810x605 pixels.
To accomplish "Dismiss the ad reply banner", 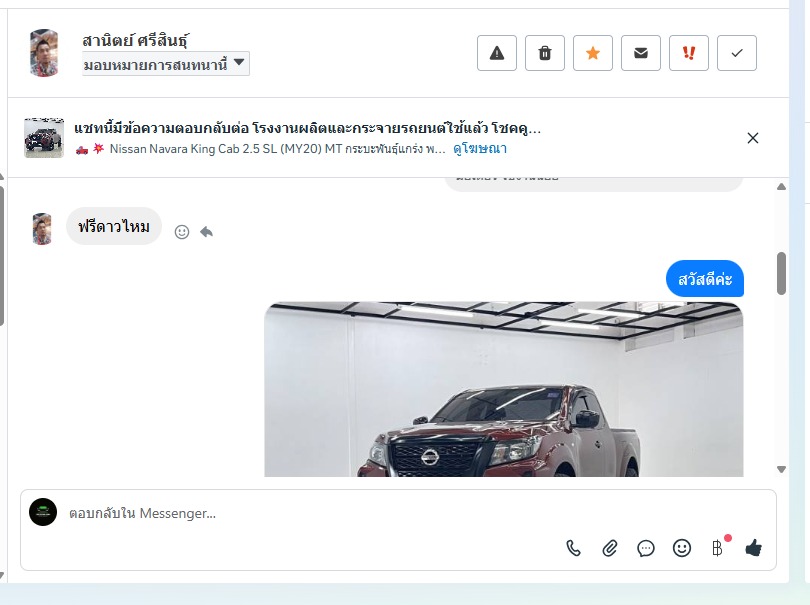I will coord(753,138).
